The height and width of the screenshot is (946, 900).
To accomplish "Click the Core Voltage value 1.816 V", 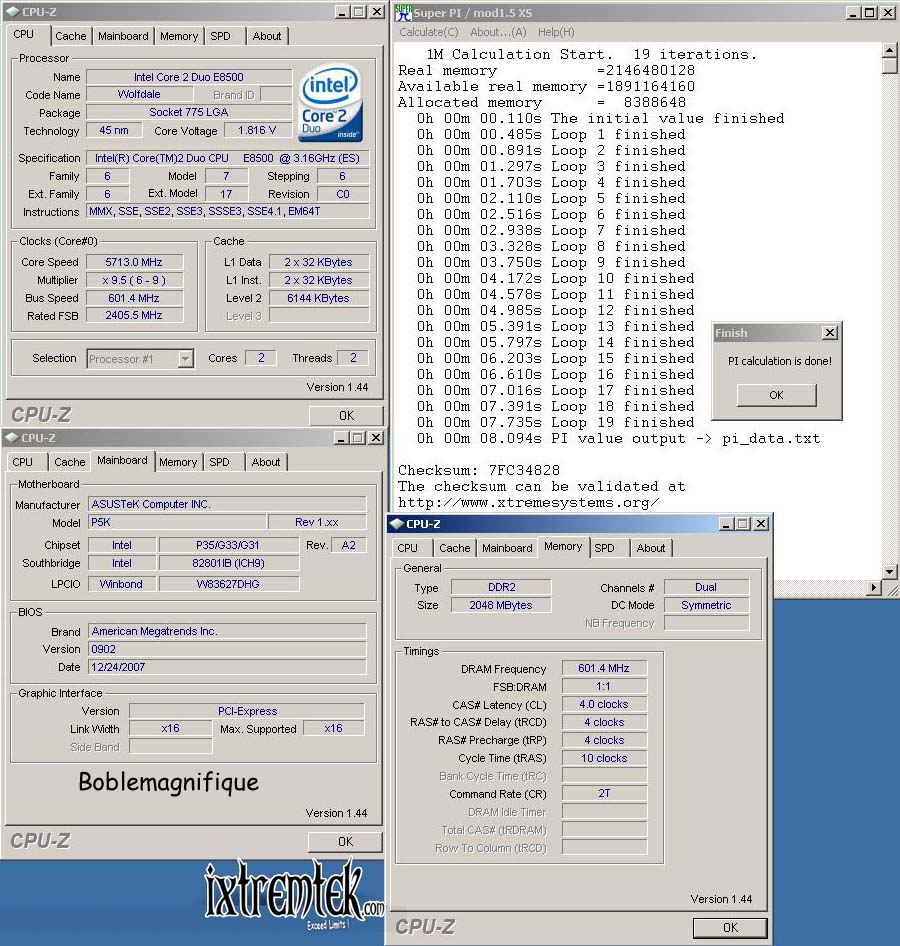I will tap(257, 130).
